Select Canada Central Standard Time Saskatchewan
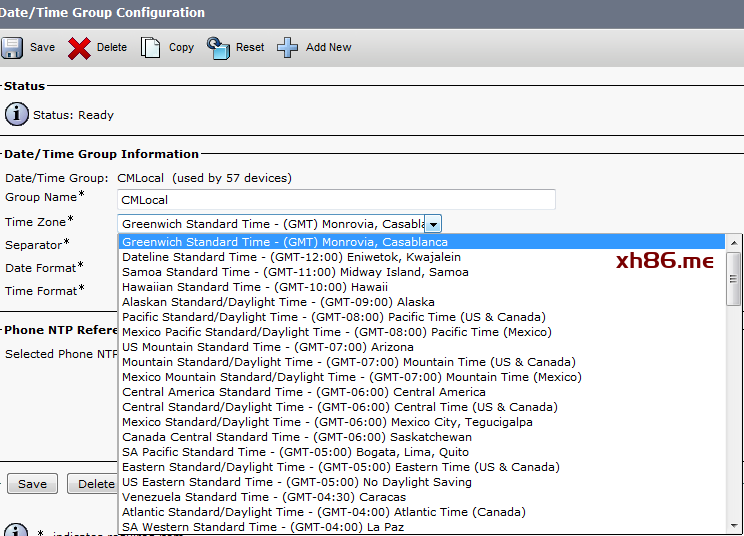This screenshot has width=744, height=536. [297, 437]
